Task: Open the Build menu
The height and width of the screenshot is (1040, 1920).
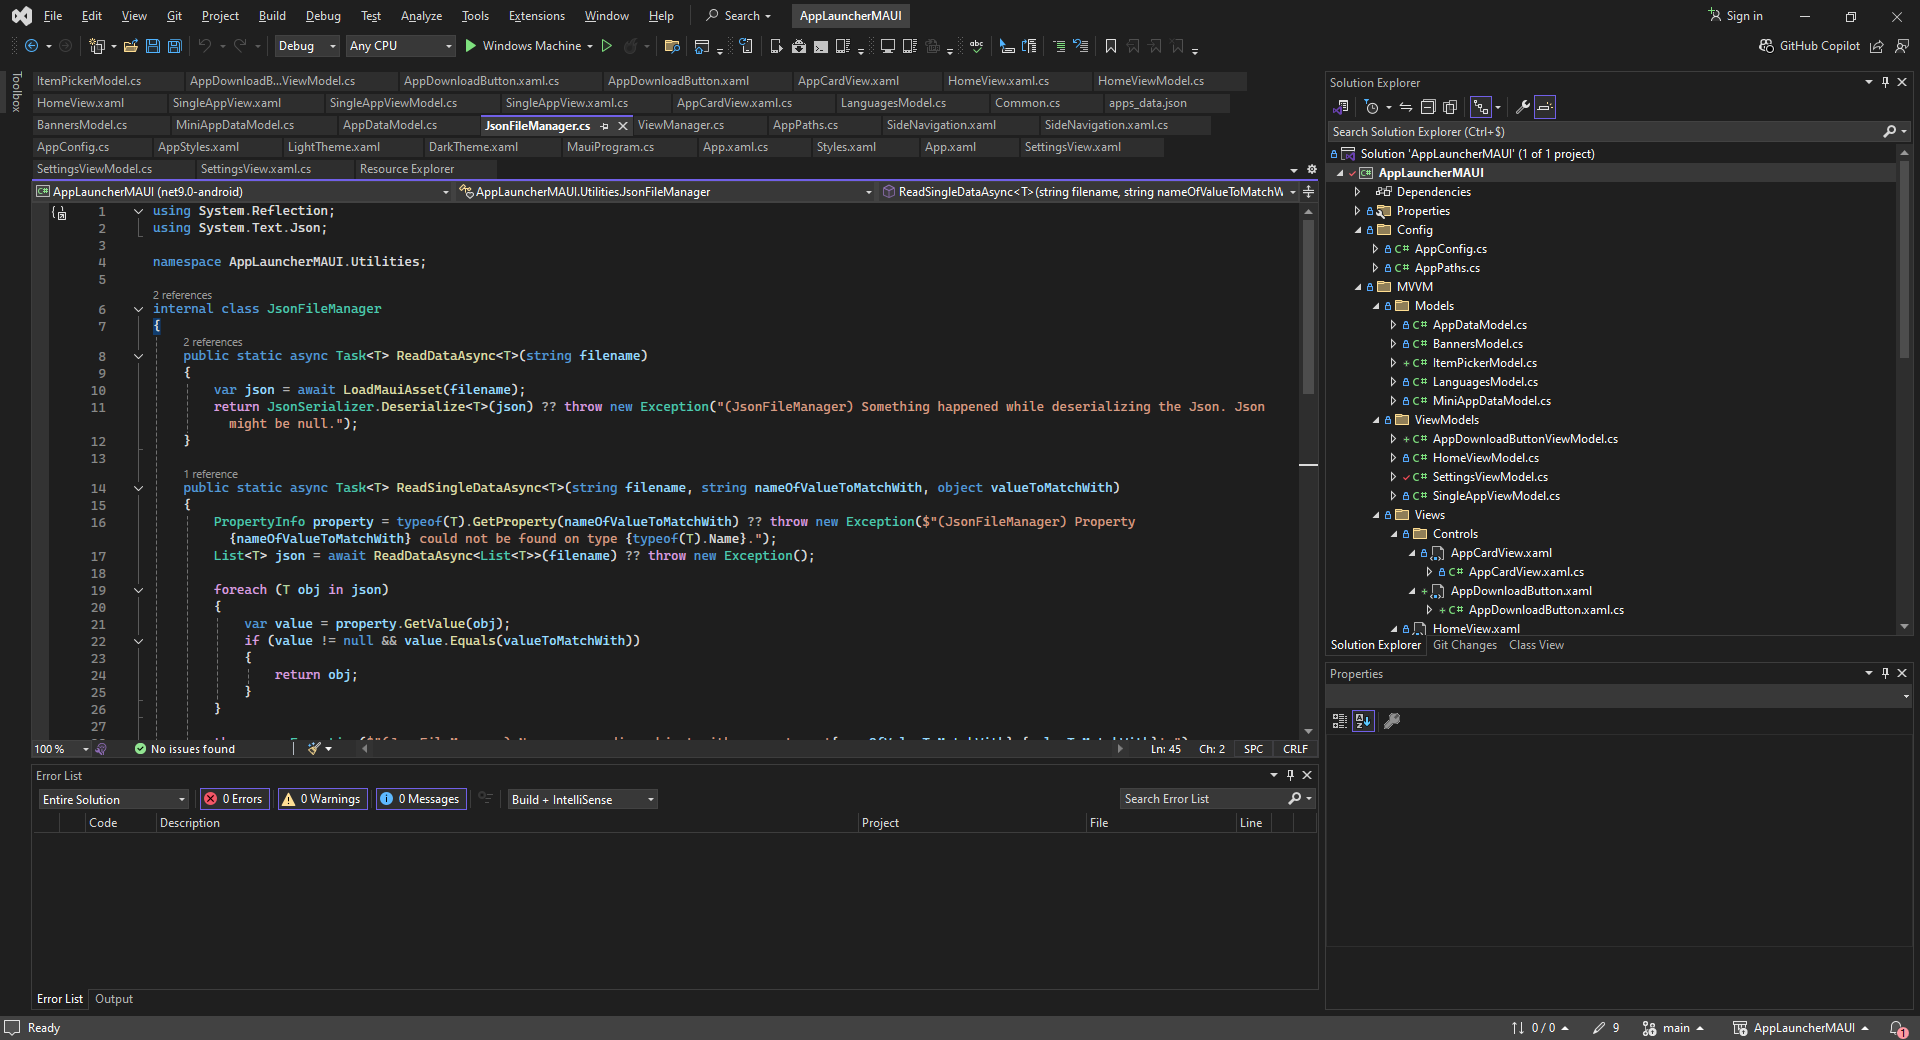Action: 272,16
